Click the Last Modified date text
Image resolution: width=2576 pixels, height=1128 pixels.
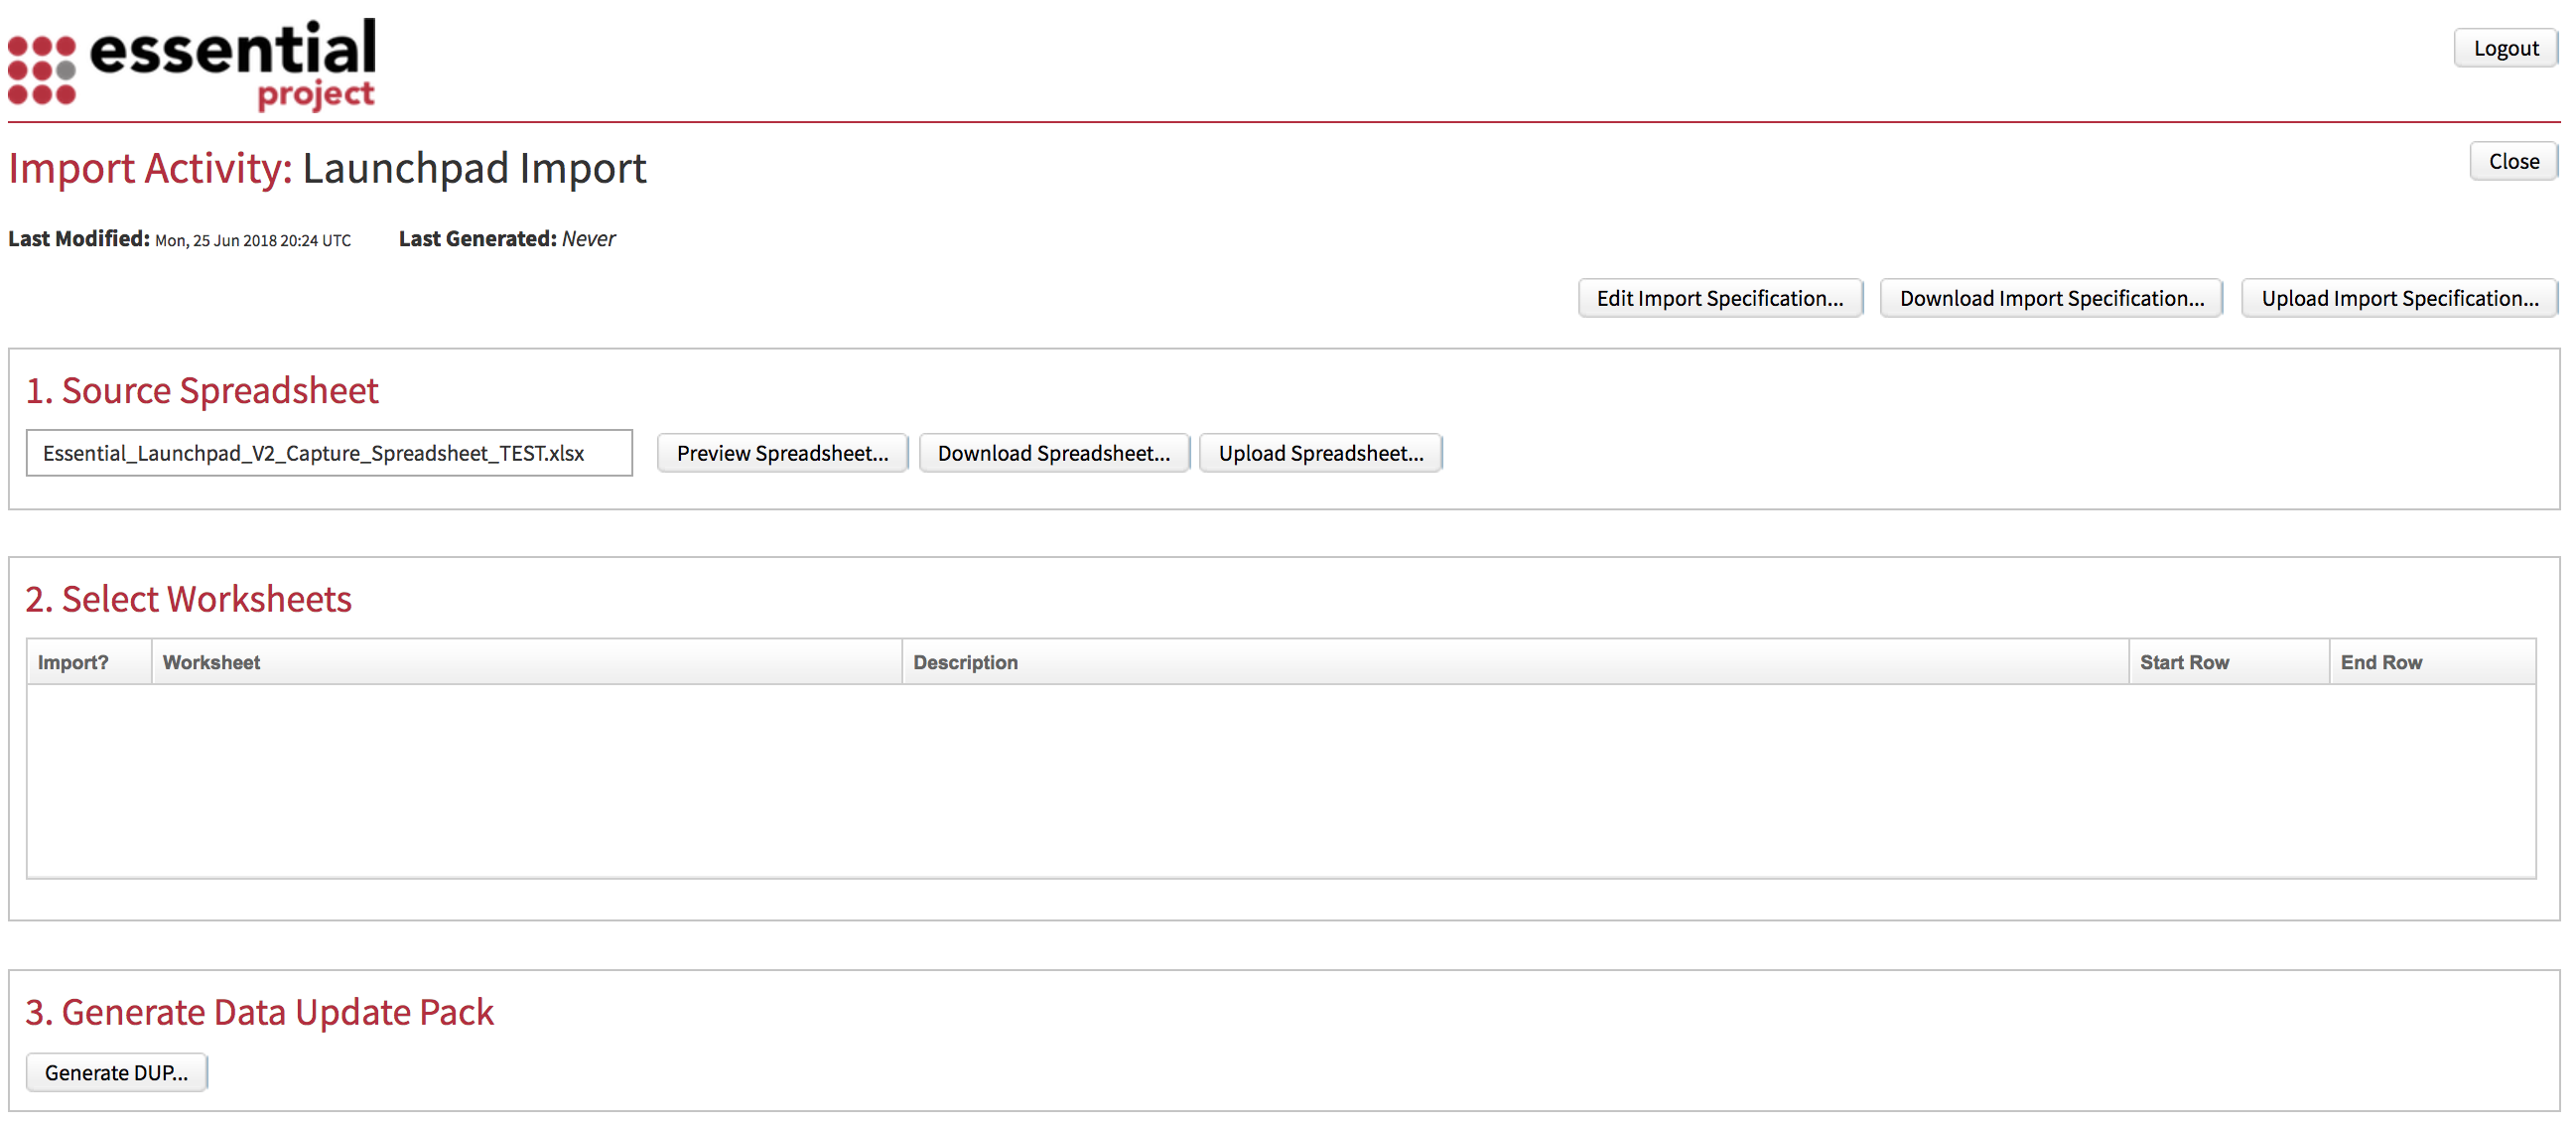pyautogui.click(x=253, y=240)
